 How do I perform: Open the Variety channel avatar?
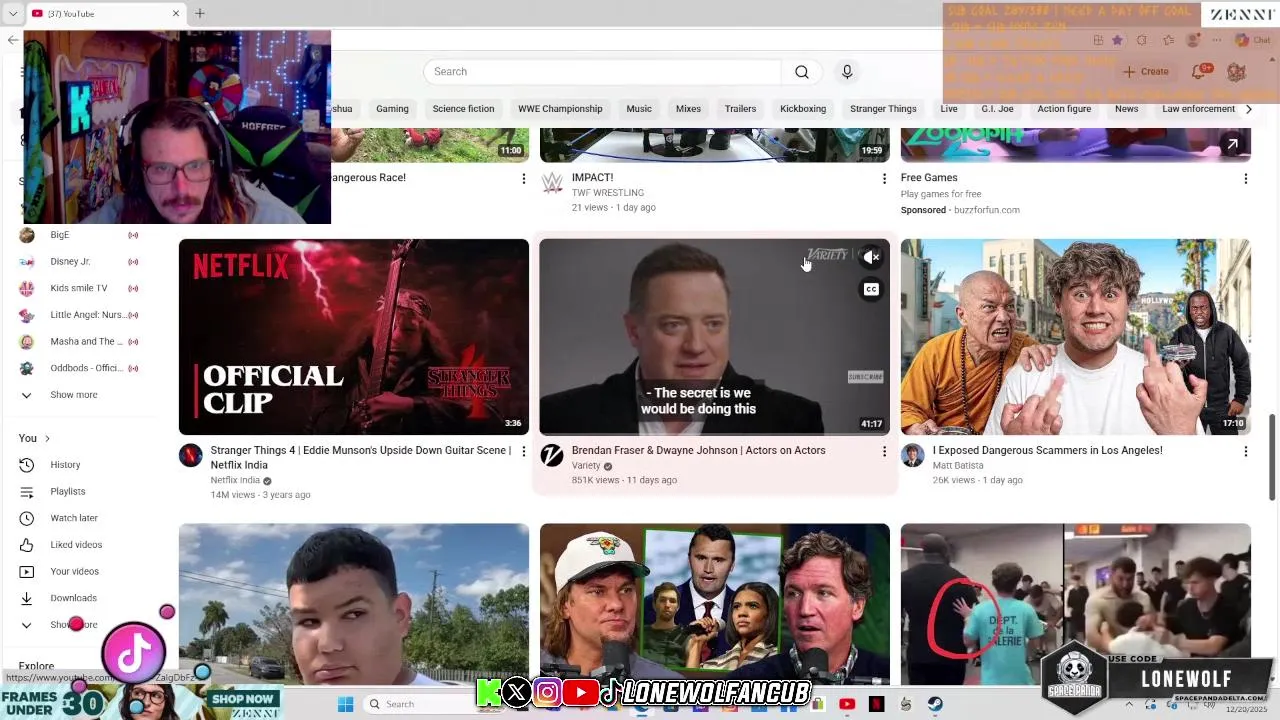point(552,456)
